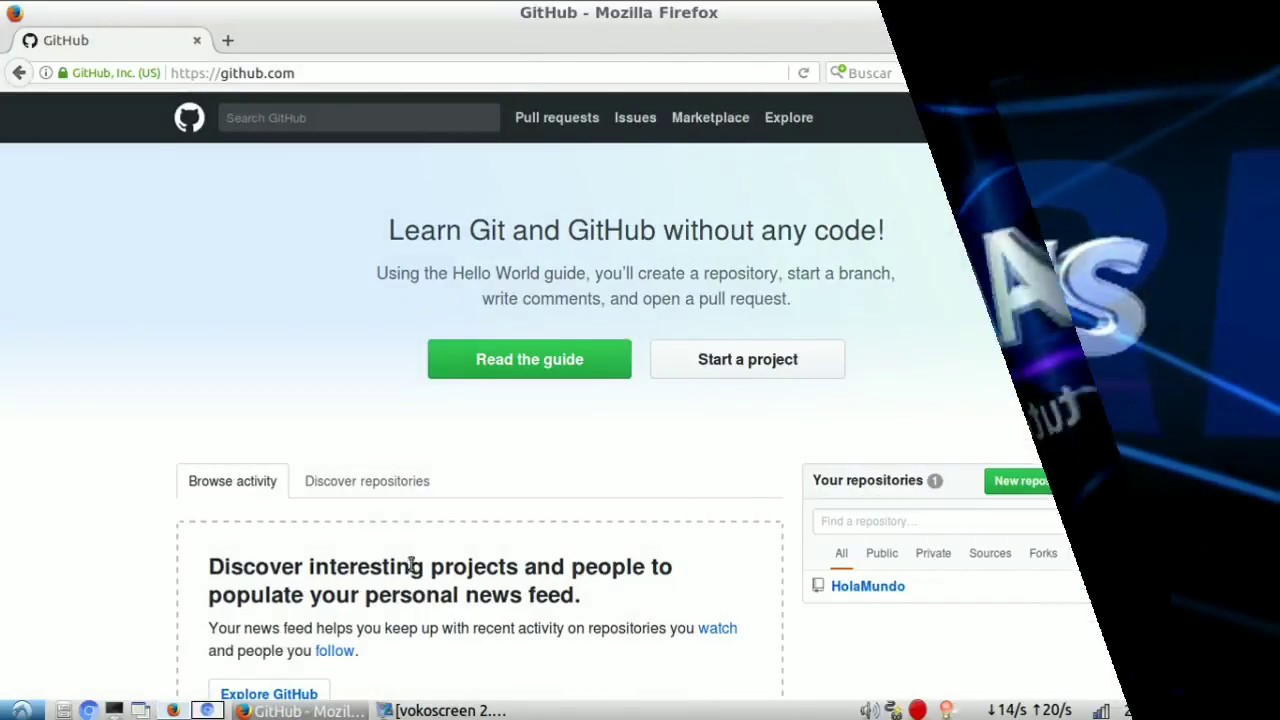Click the lightbulb notification tray icon

pyautogui.click(x=945, y=710)
